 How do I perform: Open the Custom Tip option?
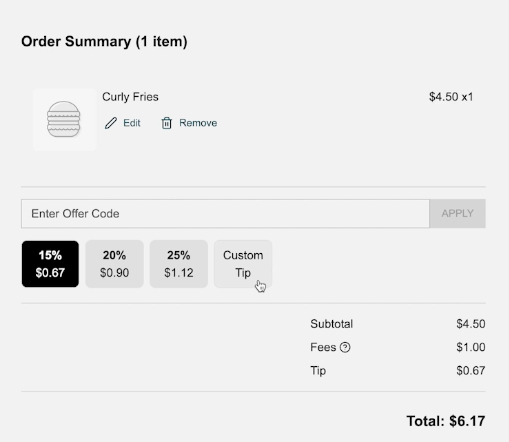(x=243, y=264)
